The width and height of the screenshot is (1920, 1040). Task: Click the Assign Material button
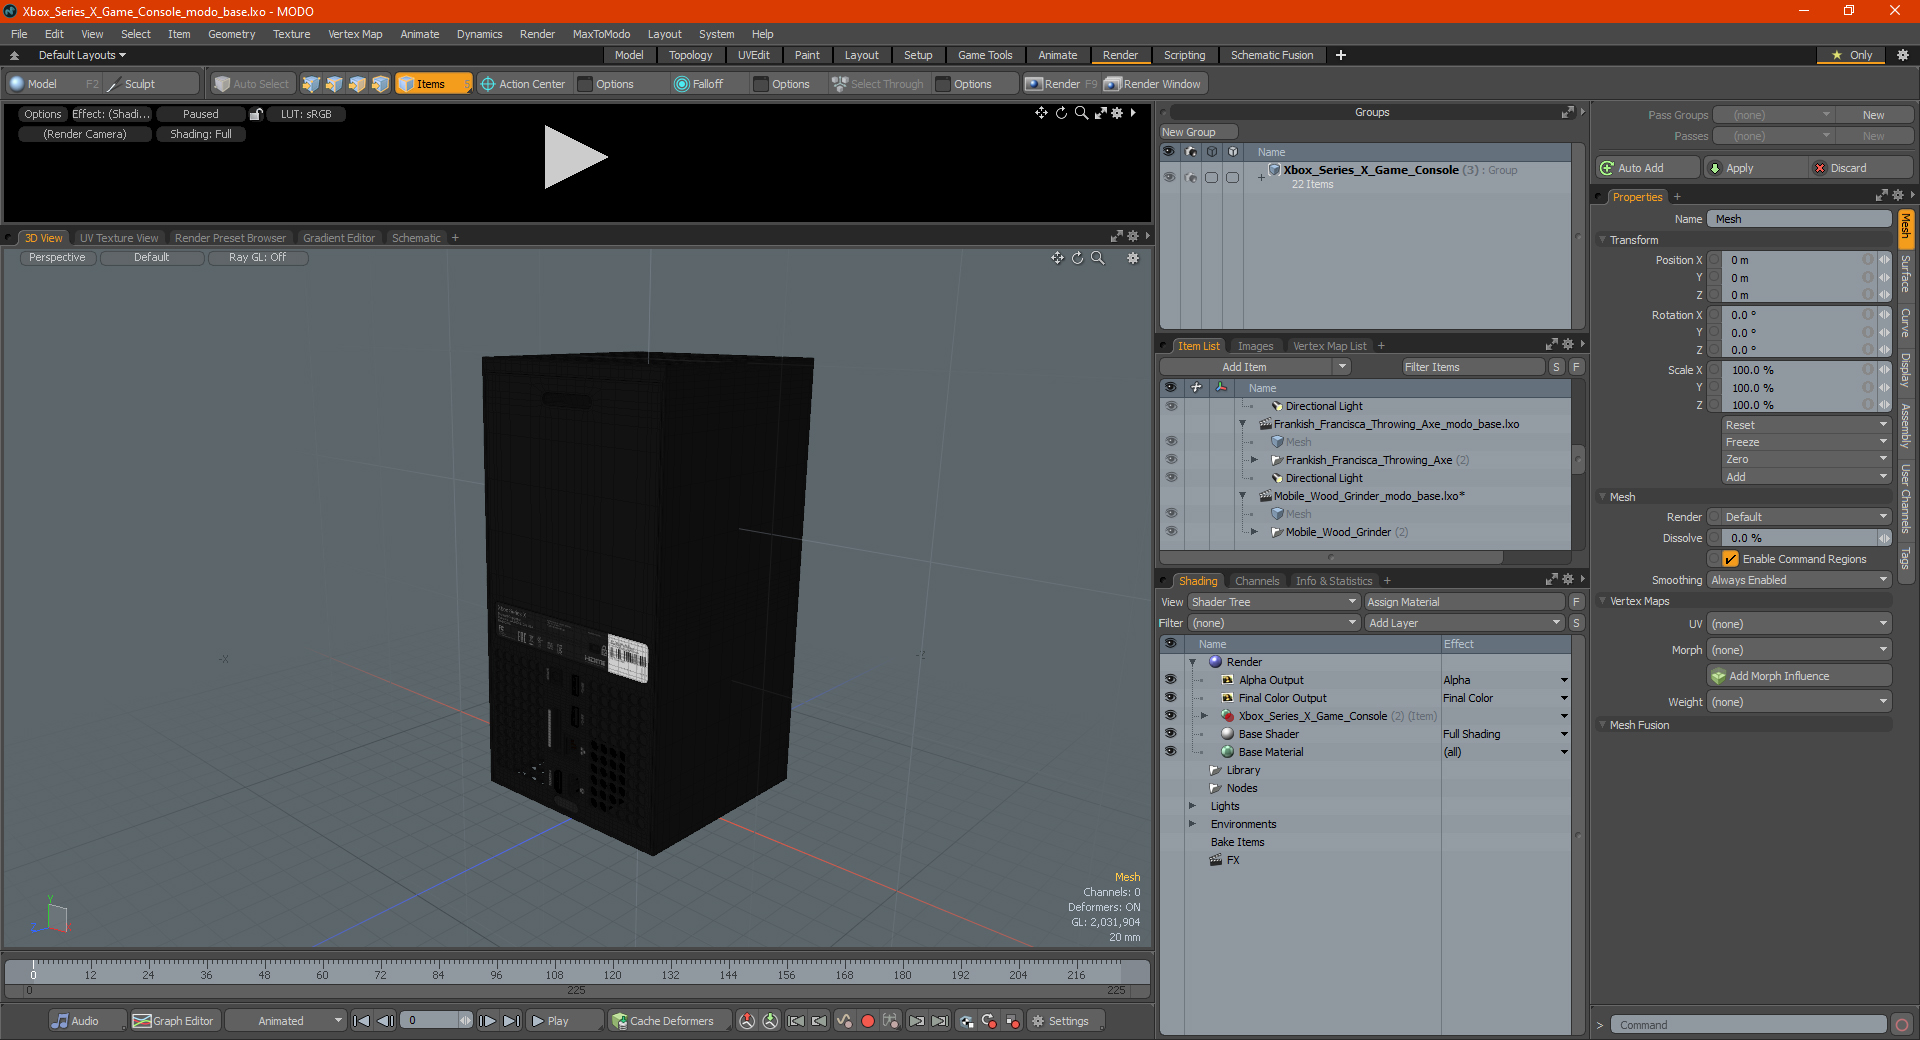(1464, 602)
